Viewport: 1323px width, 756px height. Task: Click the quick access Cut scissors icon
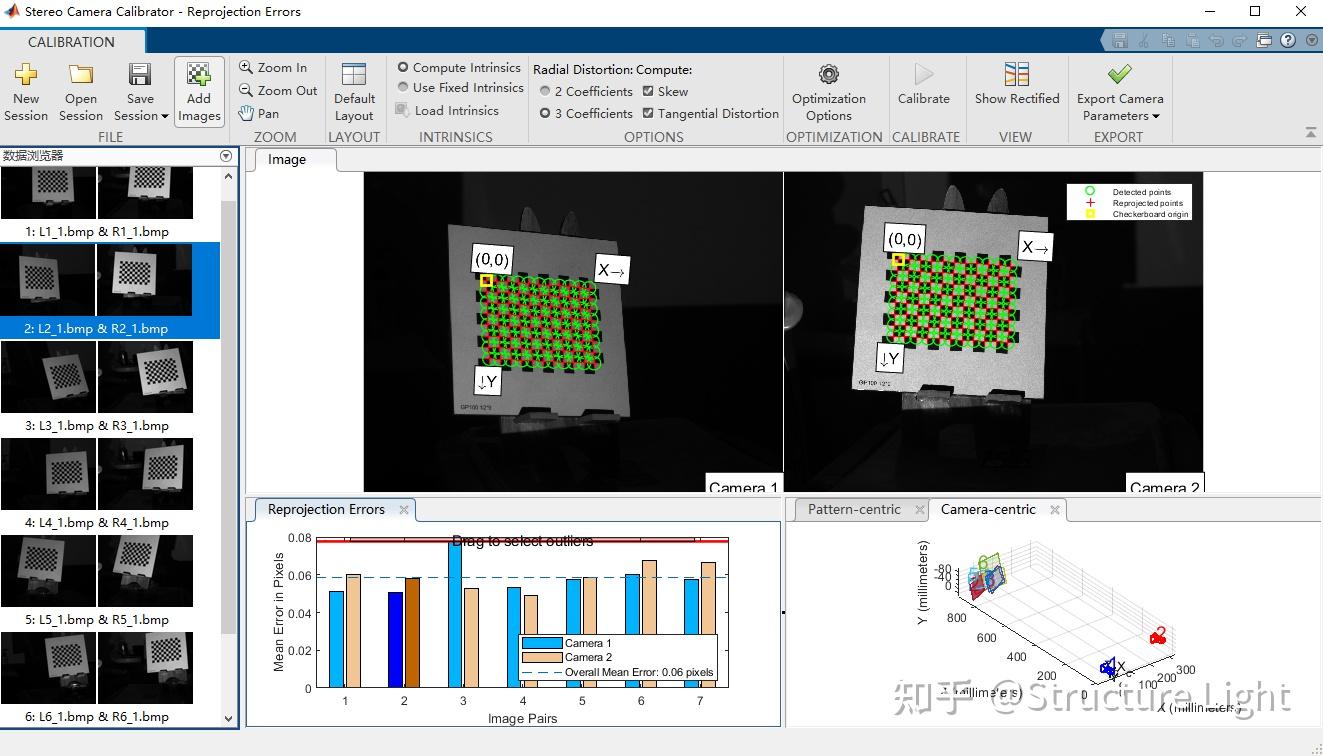[x=1144, y=41]
